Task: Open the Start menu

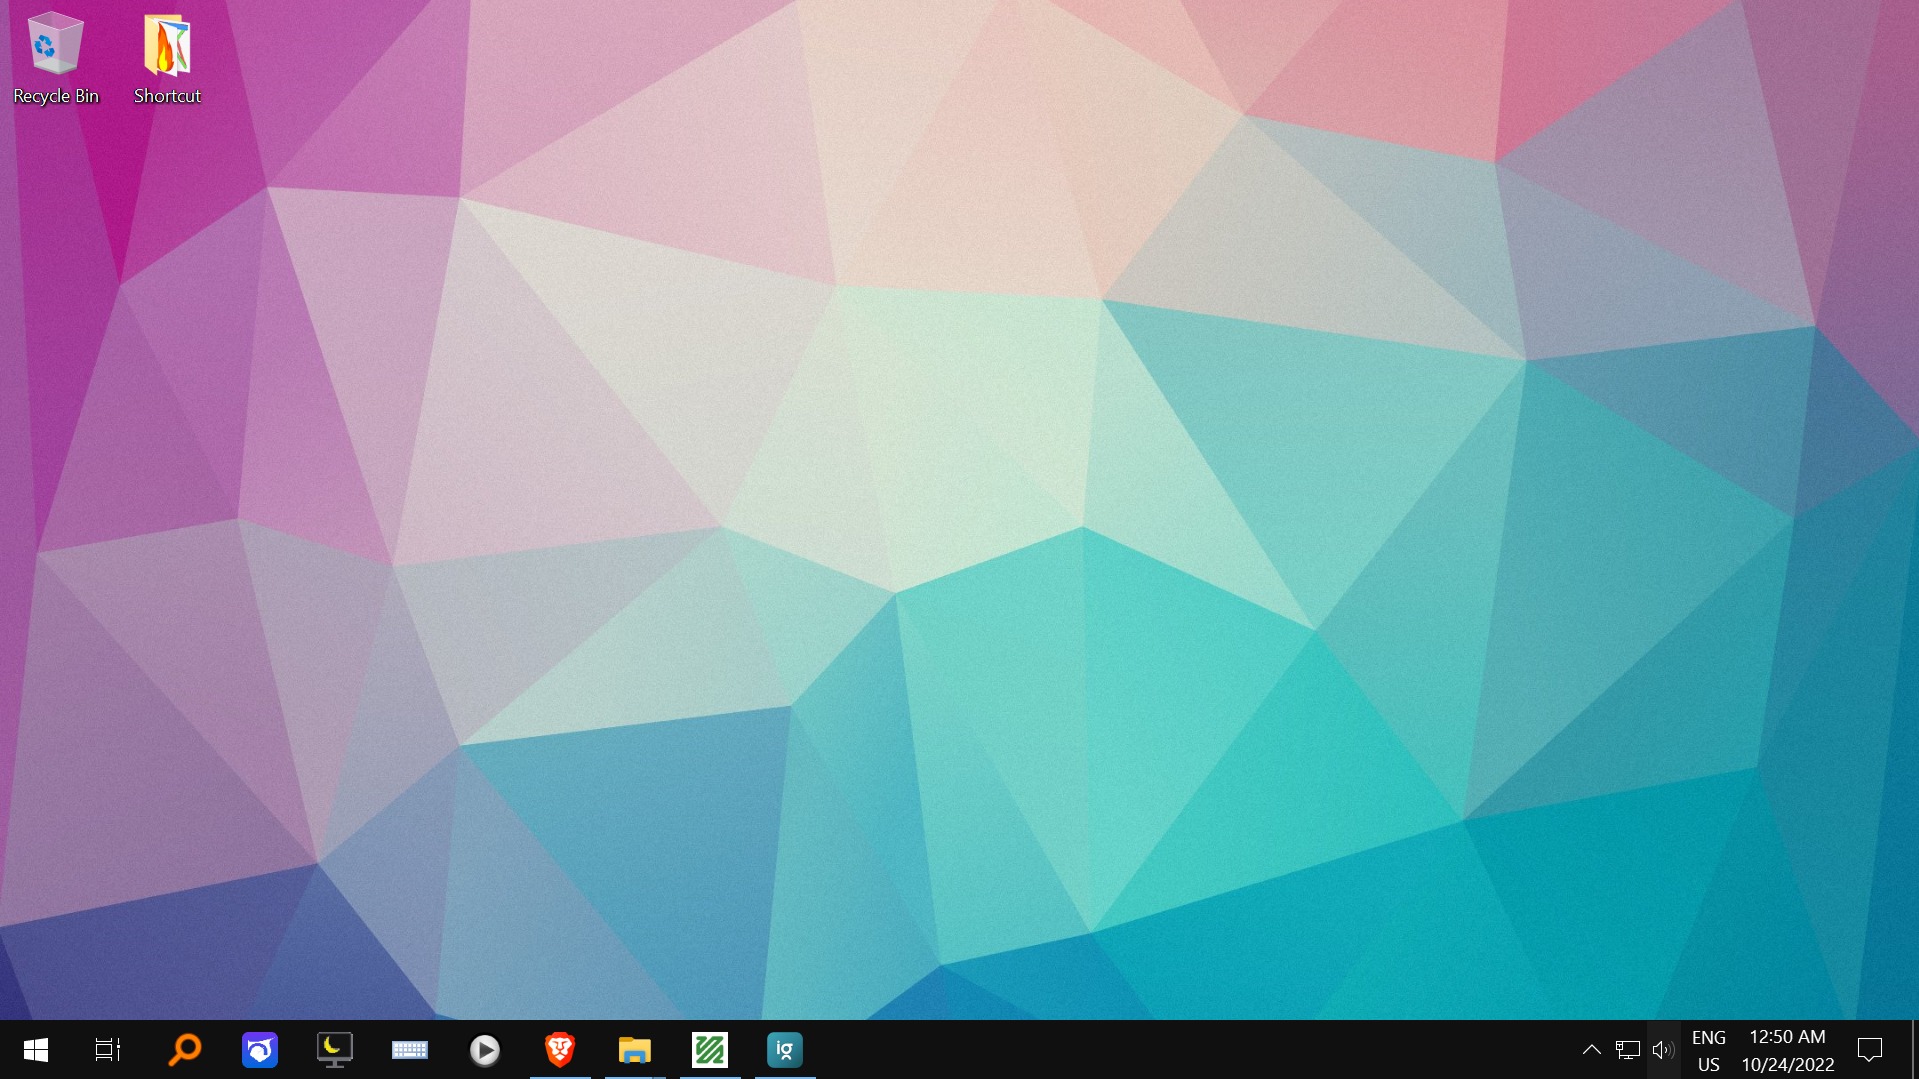Action: point(36,1050)
